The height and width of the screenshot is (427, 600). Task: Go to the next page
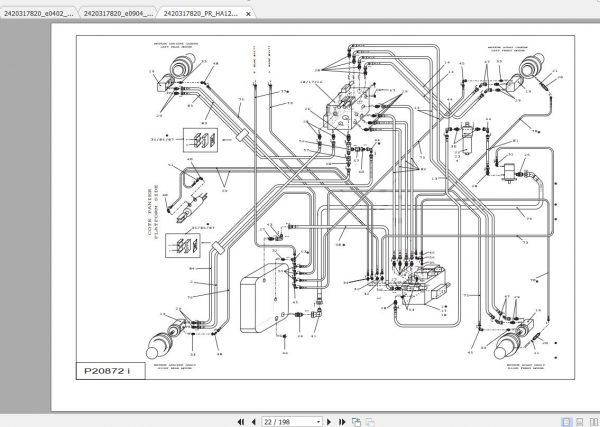pyautogui.click(x=329, y=422)
